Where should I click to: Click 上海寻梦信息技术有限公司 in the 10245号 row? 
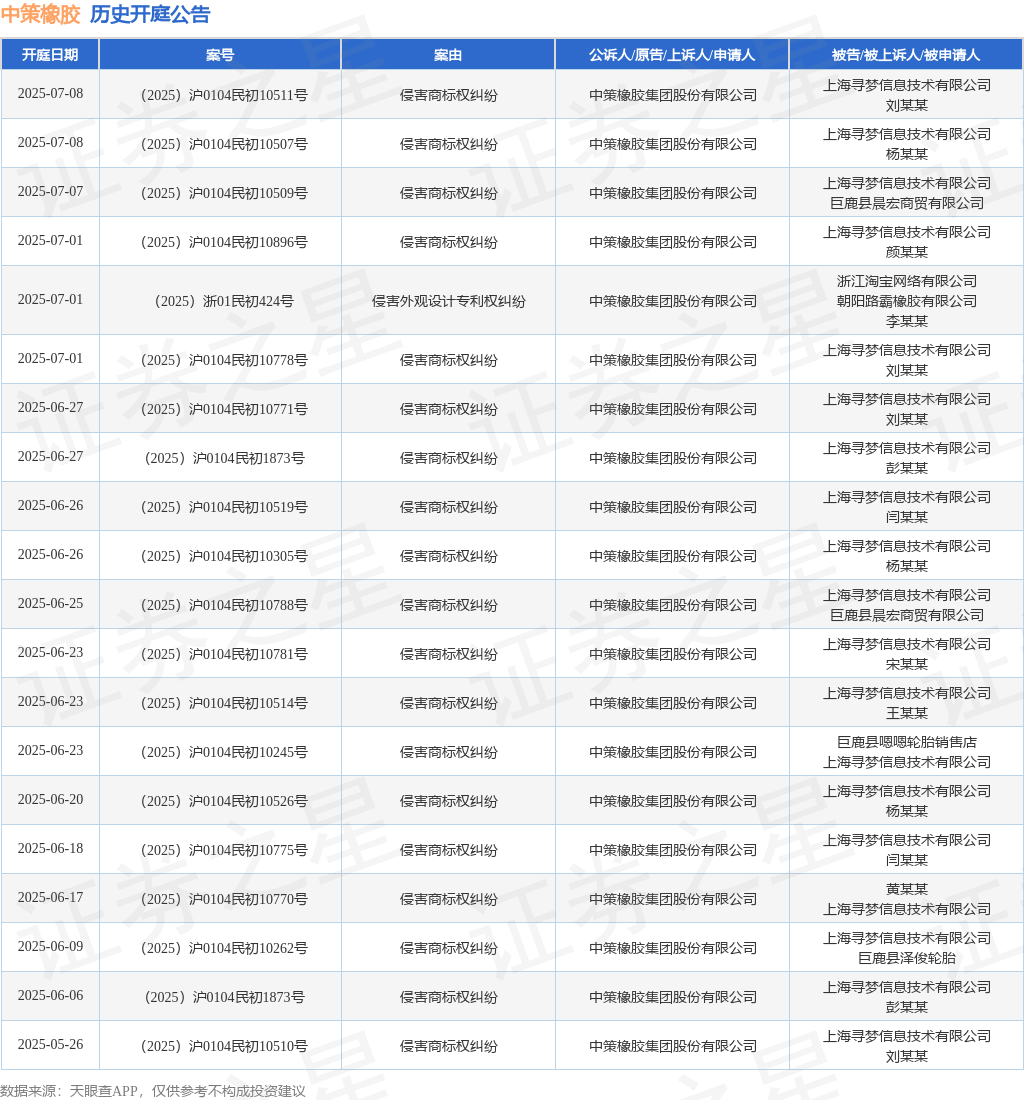(907, 763)
